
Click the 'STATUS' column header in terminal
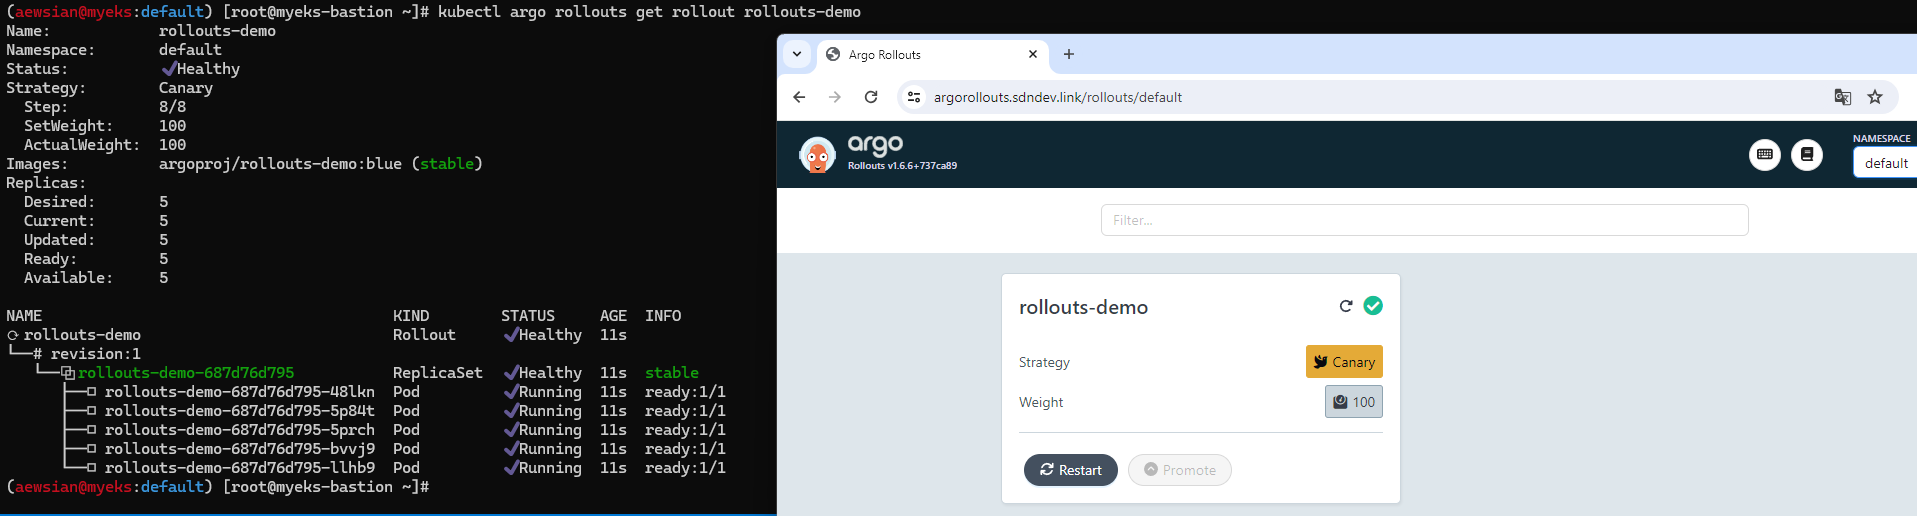(x=528, y=316)
